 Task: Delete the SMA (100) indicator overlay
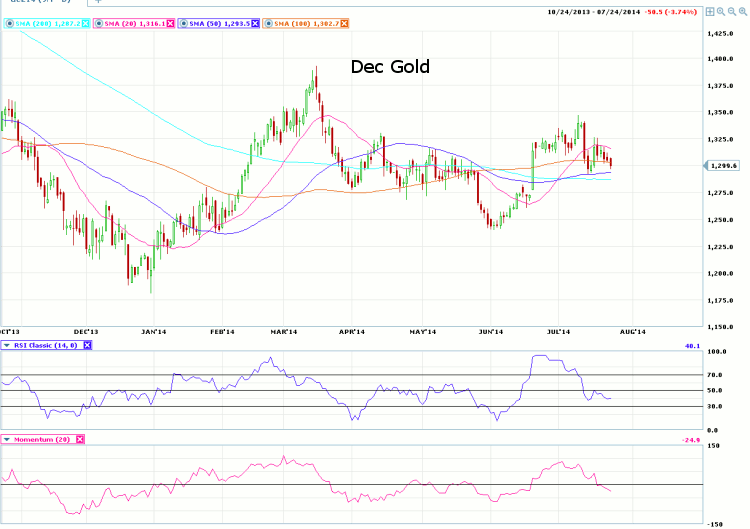(345, 22)
